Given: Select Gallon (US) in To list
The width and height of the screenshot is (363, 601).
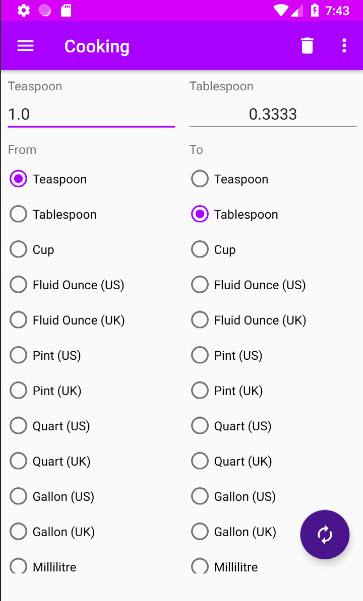Looking at the screenshot, I should pyautogui.click(x=233, y=496).
